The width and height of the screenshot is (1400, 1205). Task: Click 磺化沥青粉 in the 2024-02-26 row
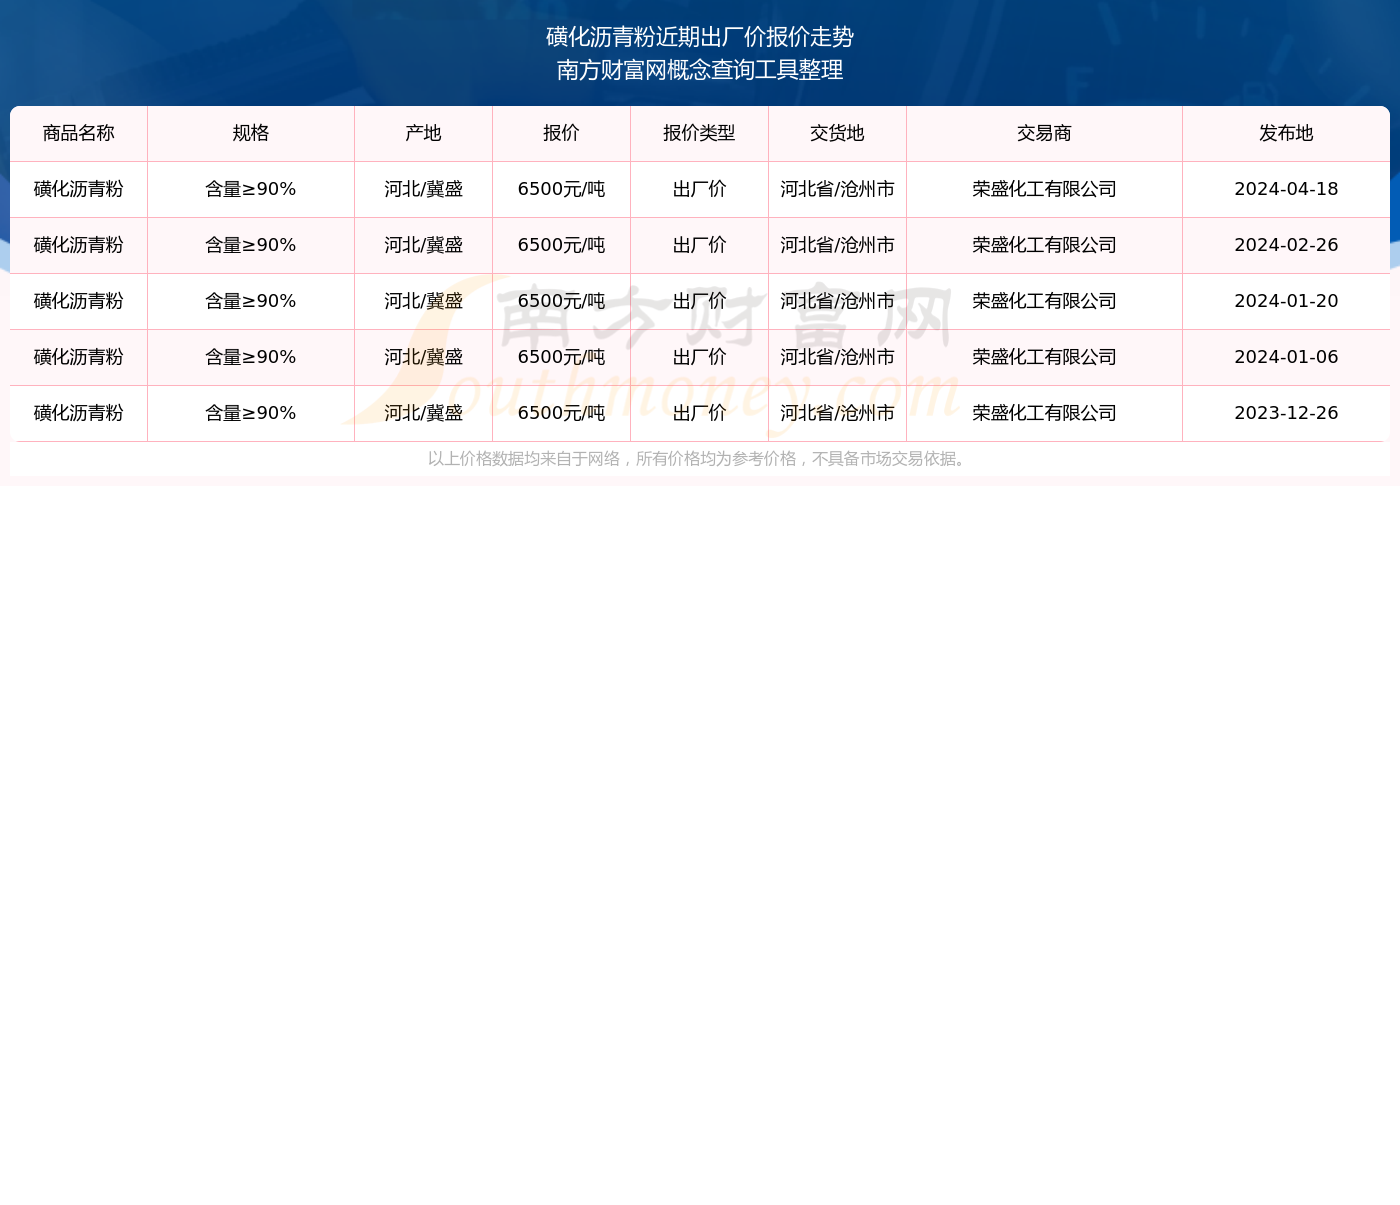[x=79, y=245]
